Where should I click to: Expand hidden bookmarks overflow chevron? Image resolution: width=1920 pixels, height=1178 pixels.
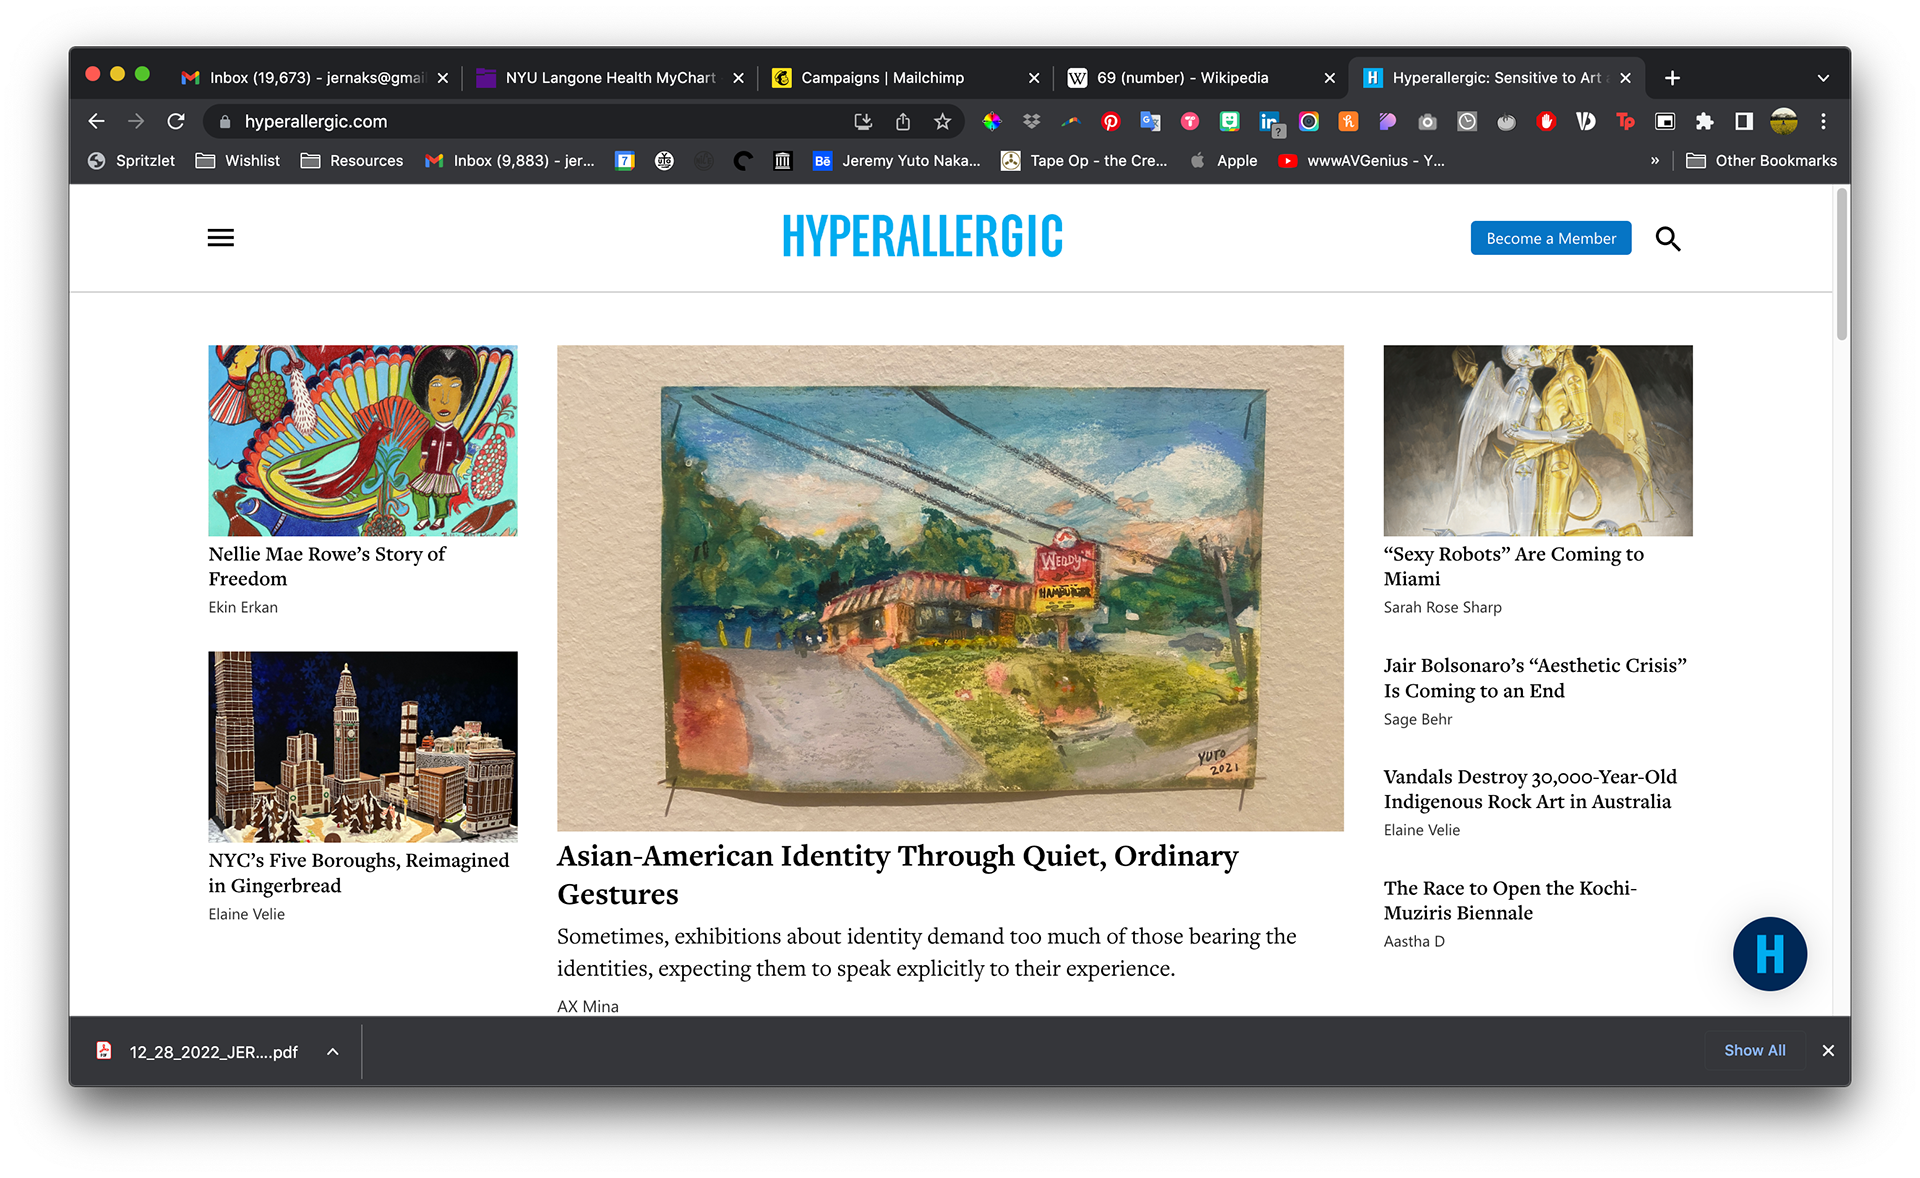1655,161
